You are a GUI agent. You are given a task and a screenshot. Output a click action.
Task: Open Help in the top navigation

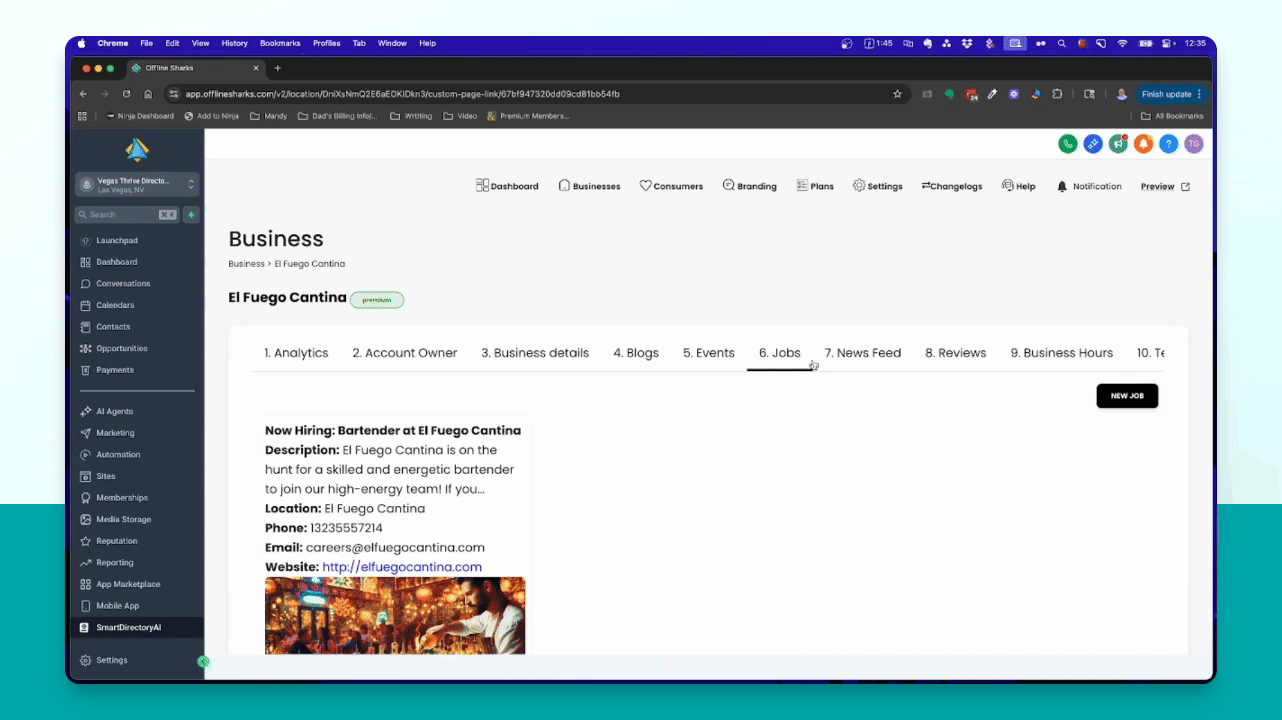coord(1019,186)
